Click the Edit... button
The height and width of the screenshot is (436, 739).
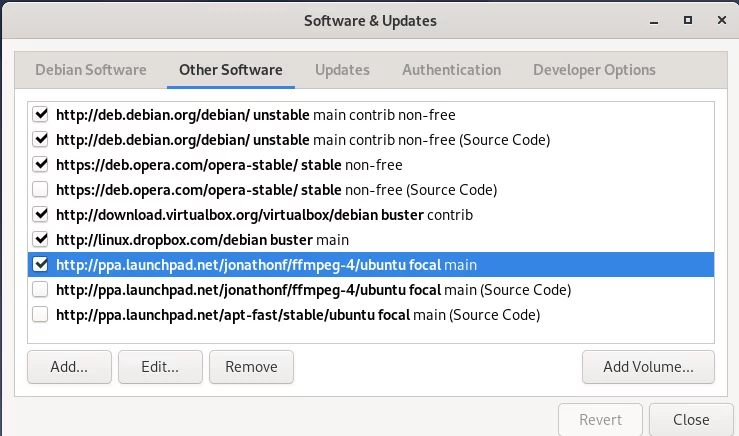pyautogui.click(x=160, y=367)
